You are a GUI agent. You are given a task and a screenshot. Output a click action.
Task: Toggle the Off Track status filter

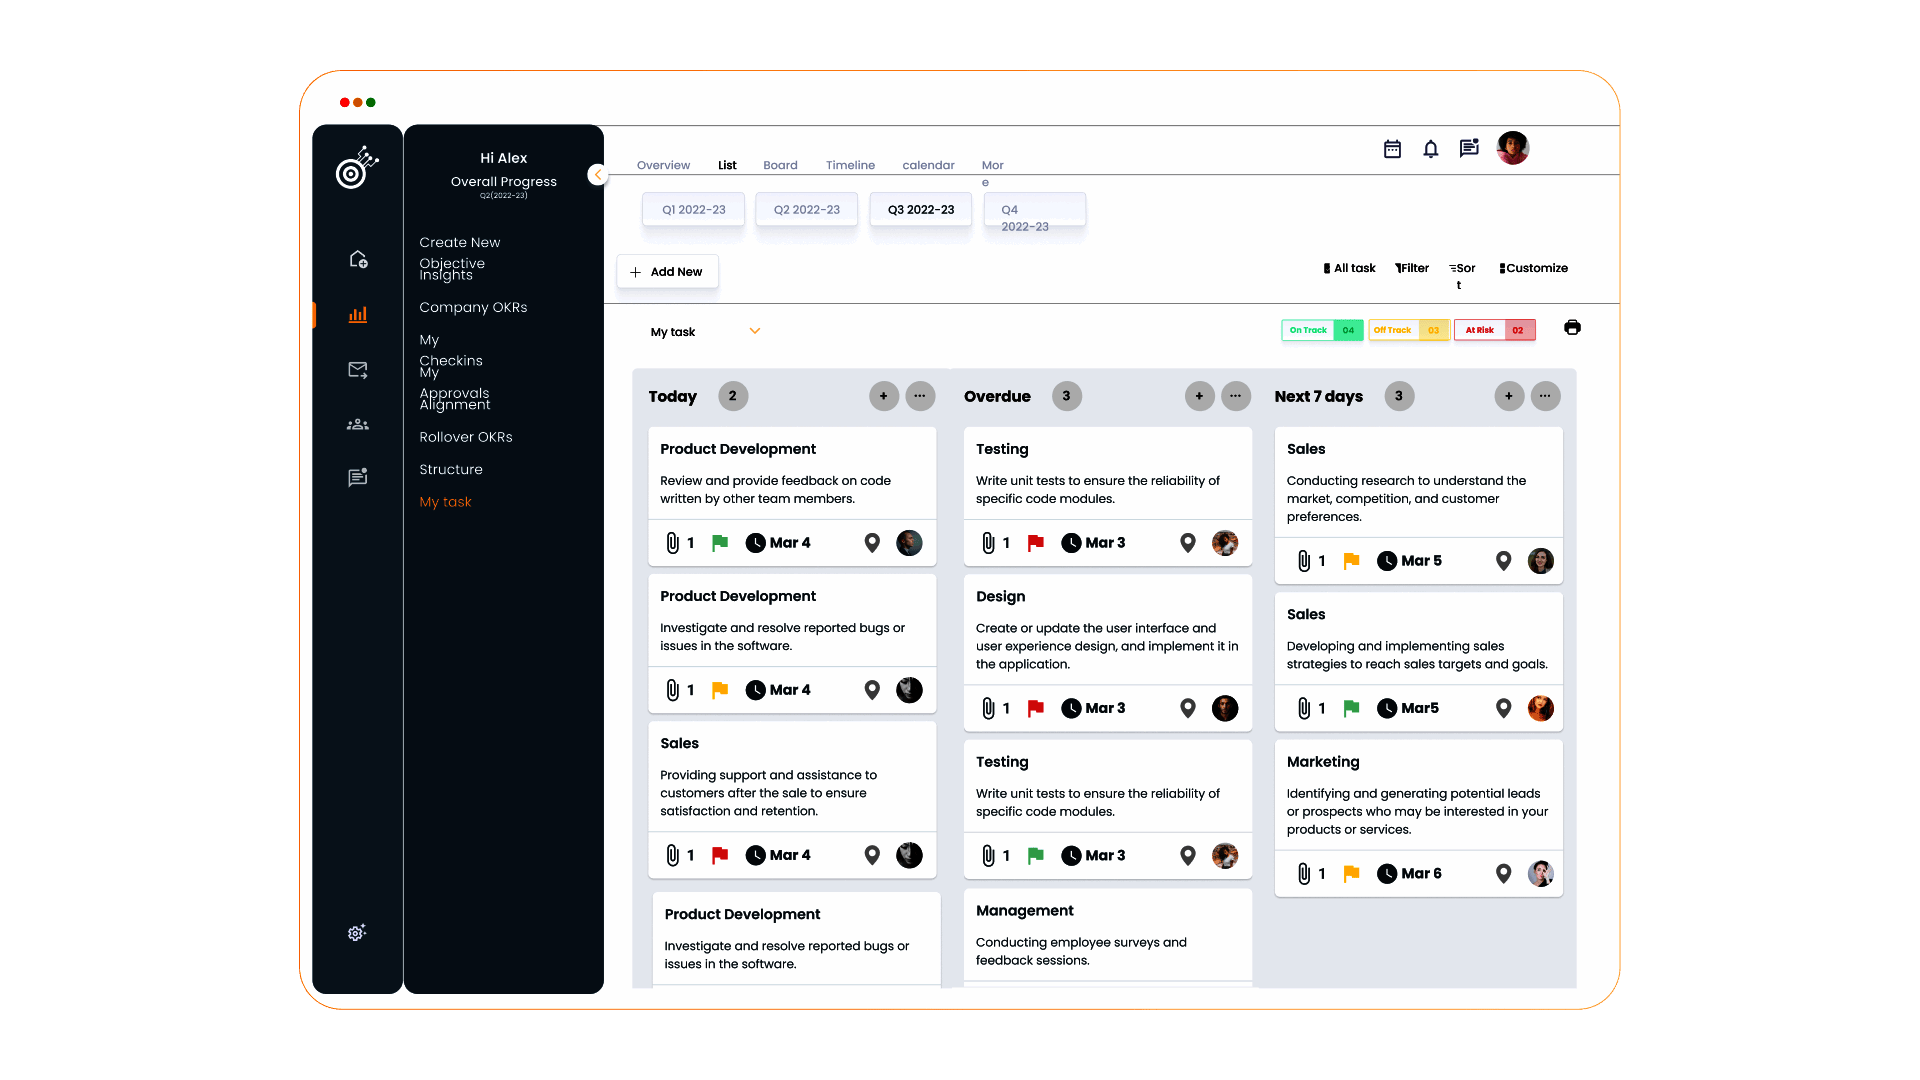point(1408,330)
